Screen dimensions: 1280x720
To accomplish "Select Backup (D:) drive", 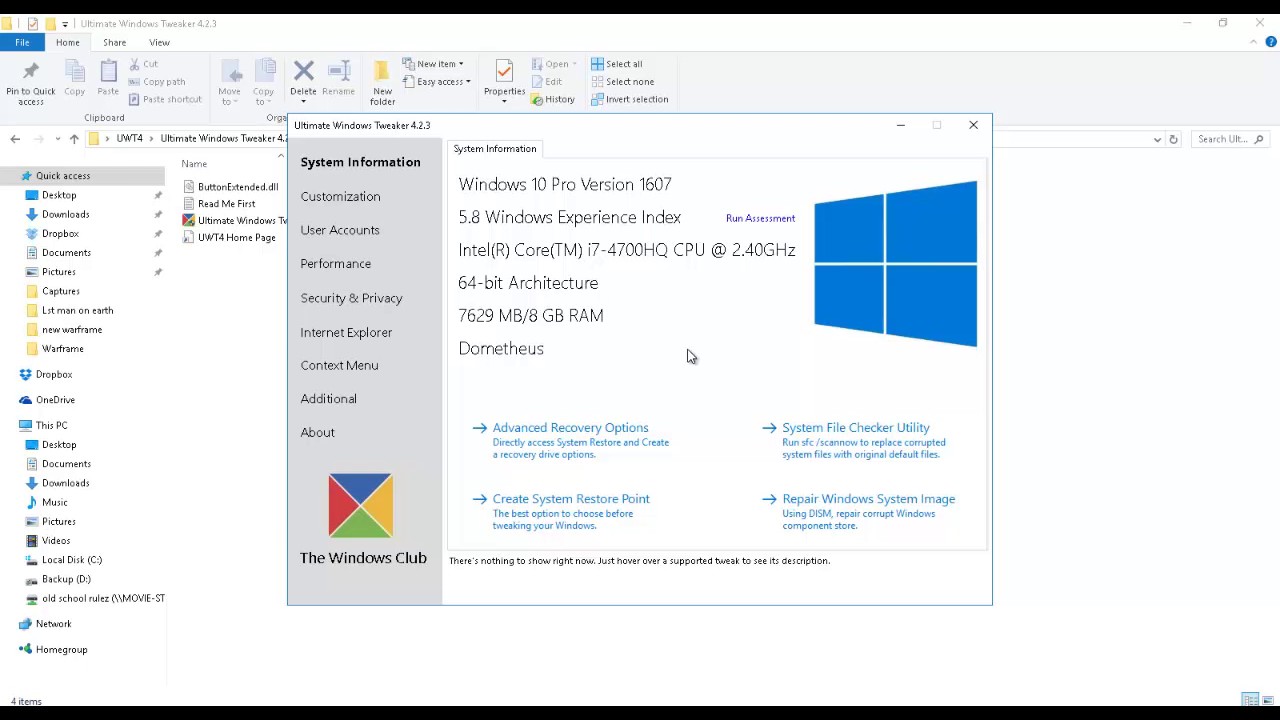I will [58, 579].
